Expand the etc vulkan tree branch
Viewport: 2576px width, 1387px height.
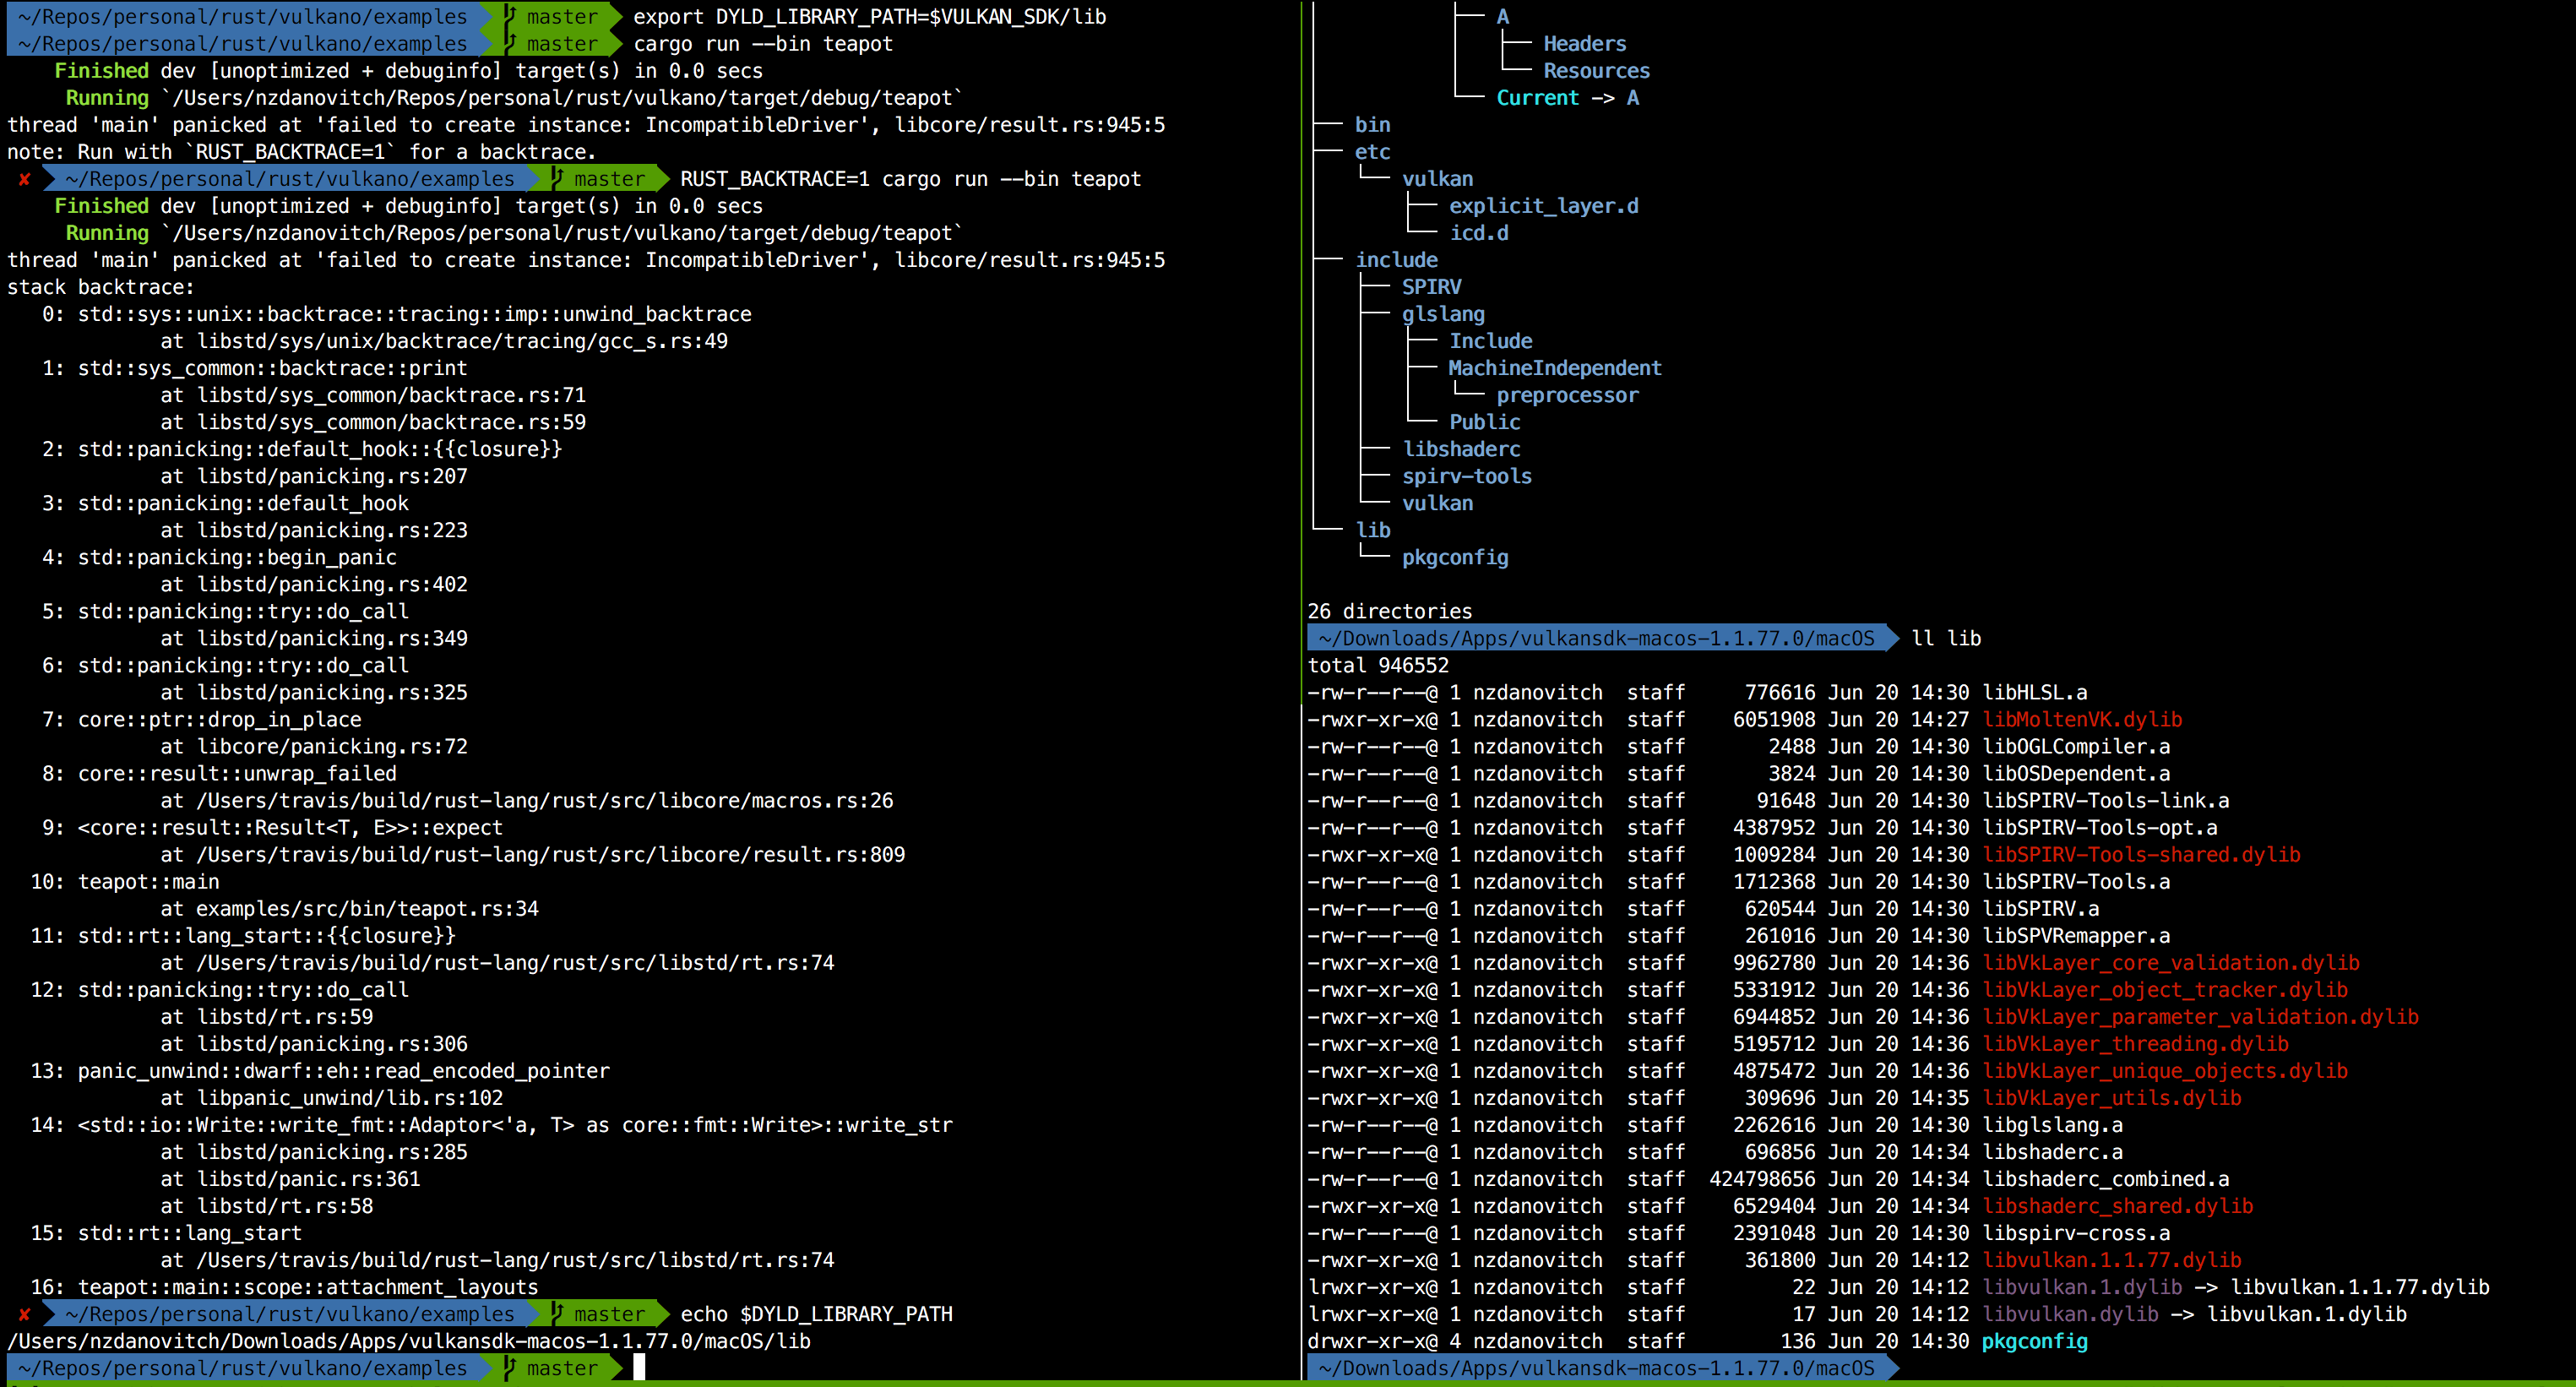coord(1438,178)
